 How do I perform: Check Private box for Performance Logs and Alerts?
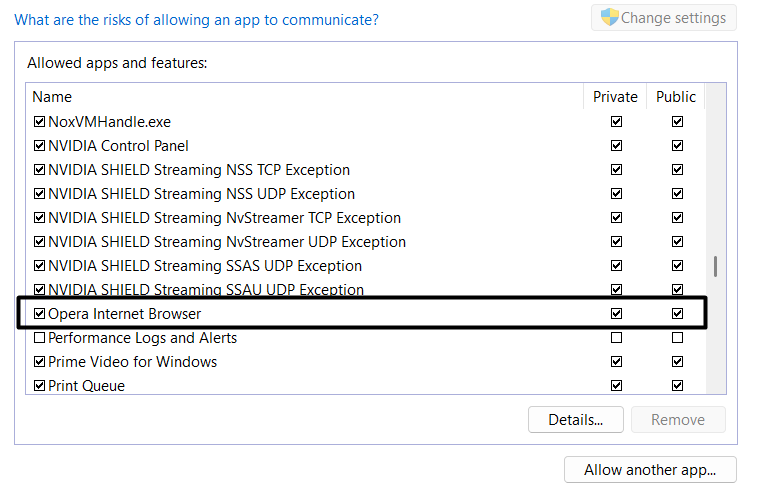pyautogui.click(x=616, y=338)
